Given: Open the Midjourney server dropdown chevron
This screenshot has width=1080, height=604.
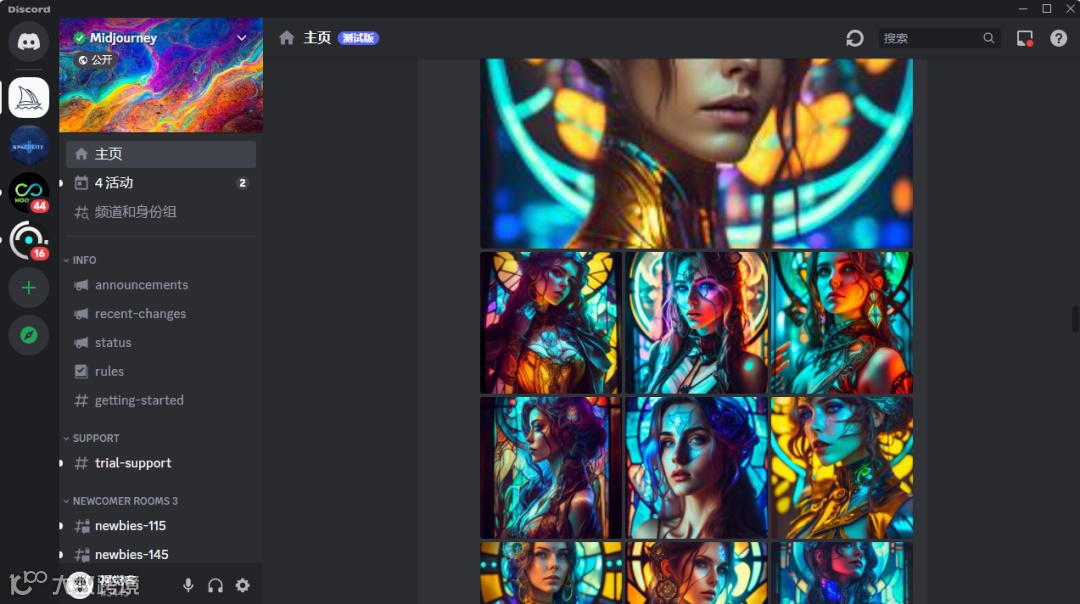Looking at the screenshot, I should click(x=242, y=38).
